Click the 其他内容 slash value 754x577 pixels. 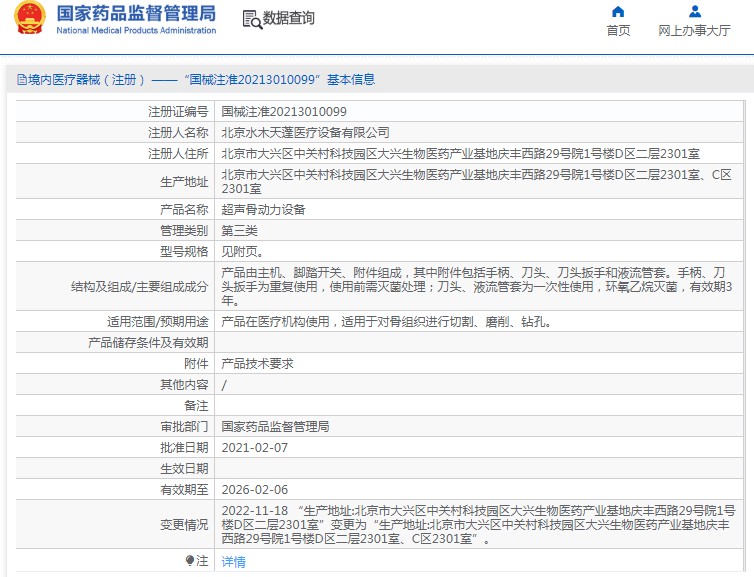tap(224, 385)
